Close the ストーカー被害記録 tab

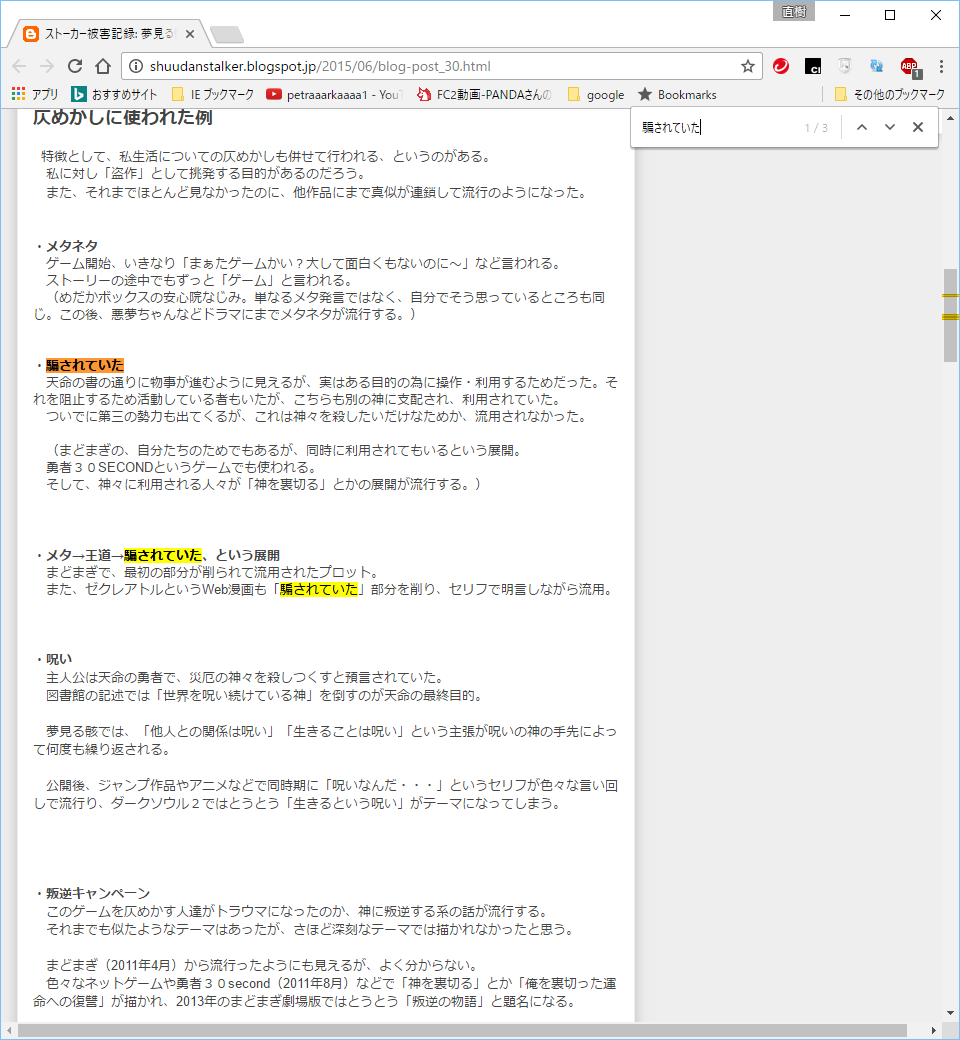[190, 34]
